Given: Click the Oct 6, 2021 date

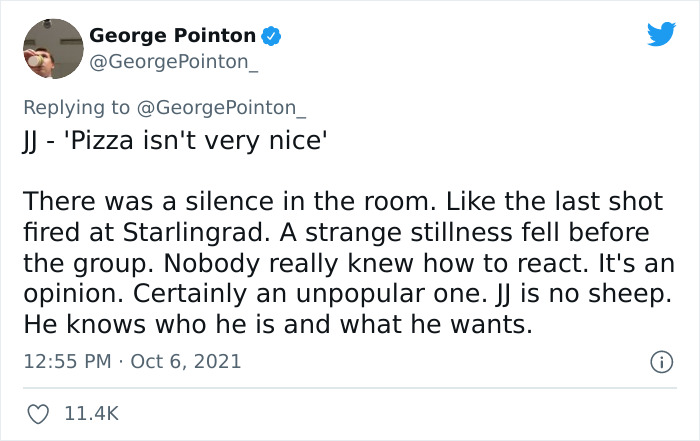Looking at the screenshot, I should point(185,361).
